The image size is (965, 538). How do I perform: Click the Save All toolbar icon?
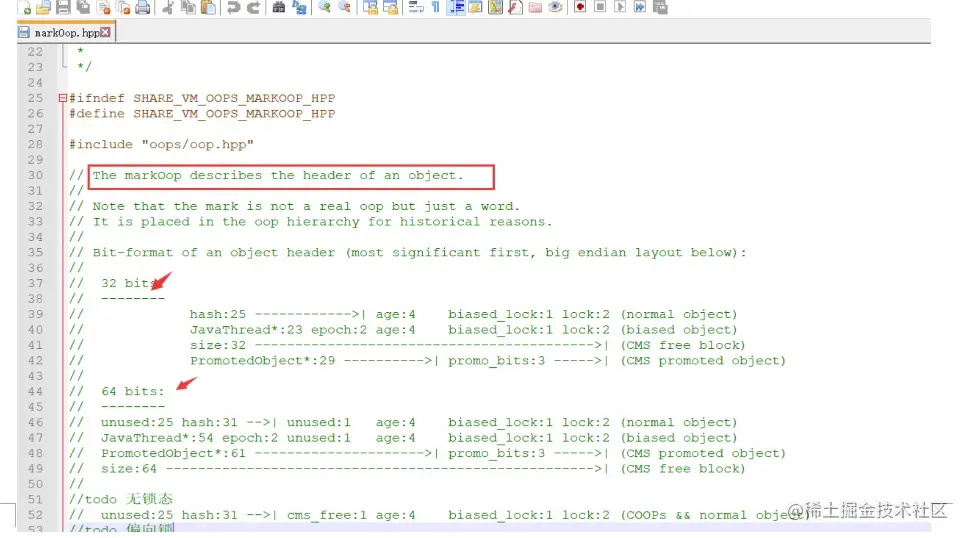click(x=82, y=7)
